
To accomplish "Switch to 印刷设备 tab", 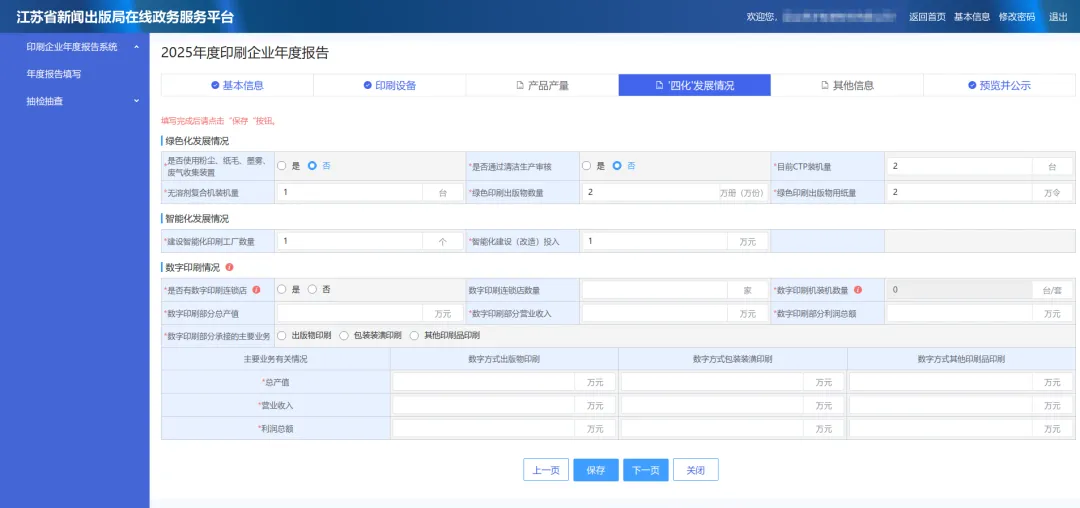I will [x=390, y=85].
